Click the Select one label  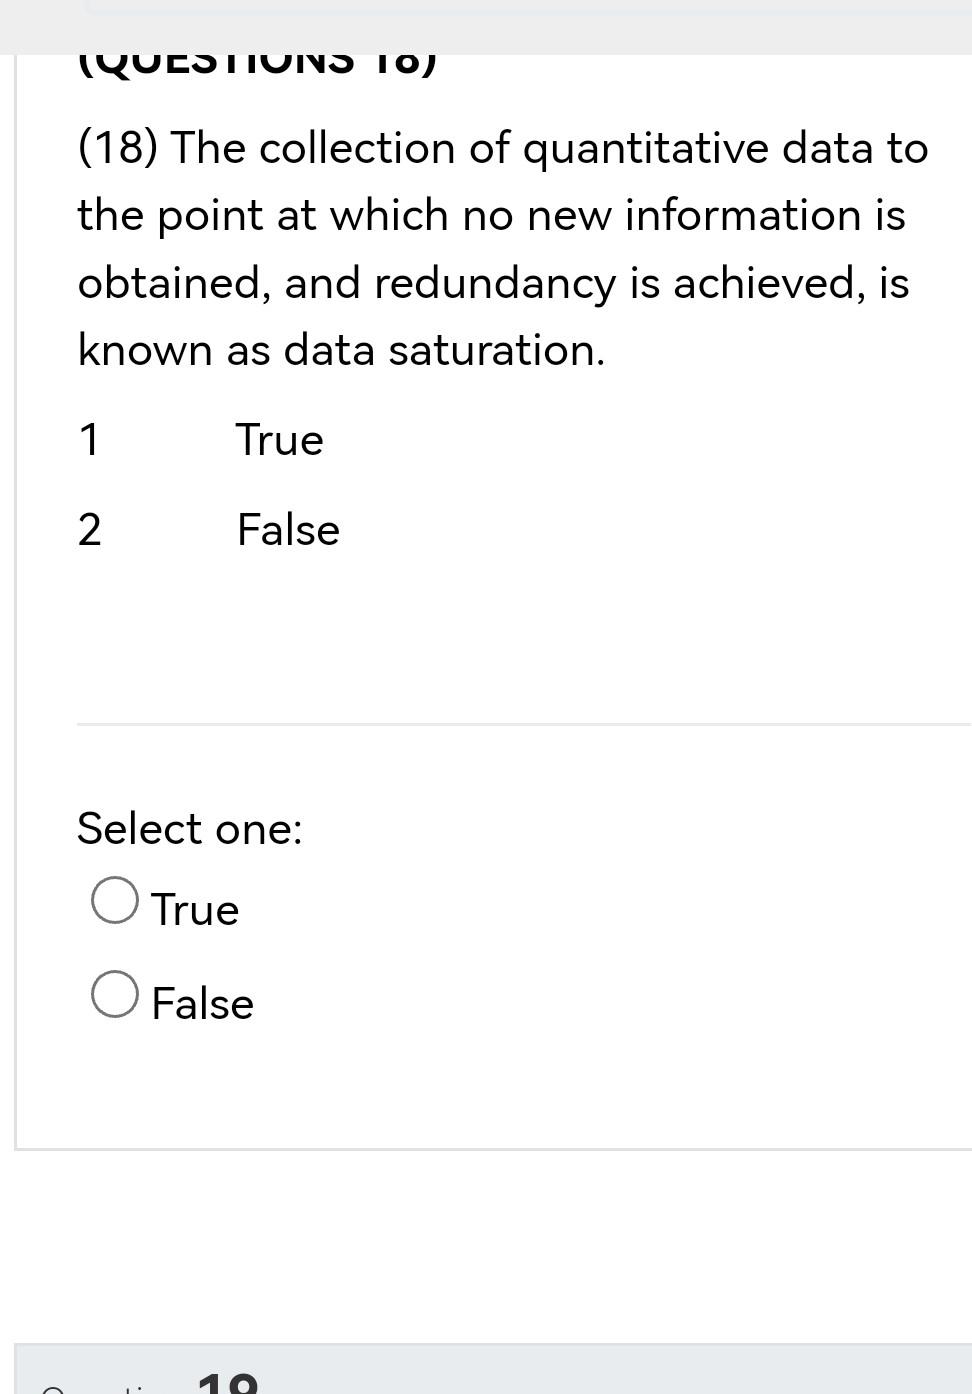[x=190, y=829]
